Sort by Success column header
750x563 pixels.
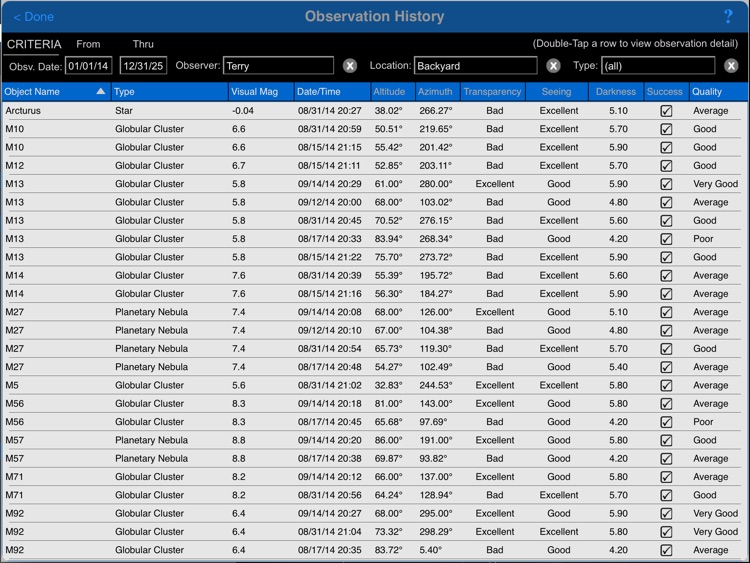coord(664,92)
